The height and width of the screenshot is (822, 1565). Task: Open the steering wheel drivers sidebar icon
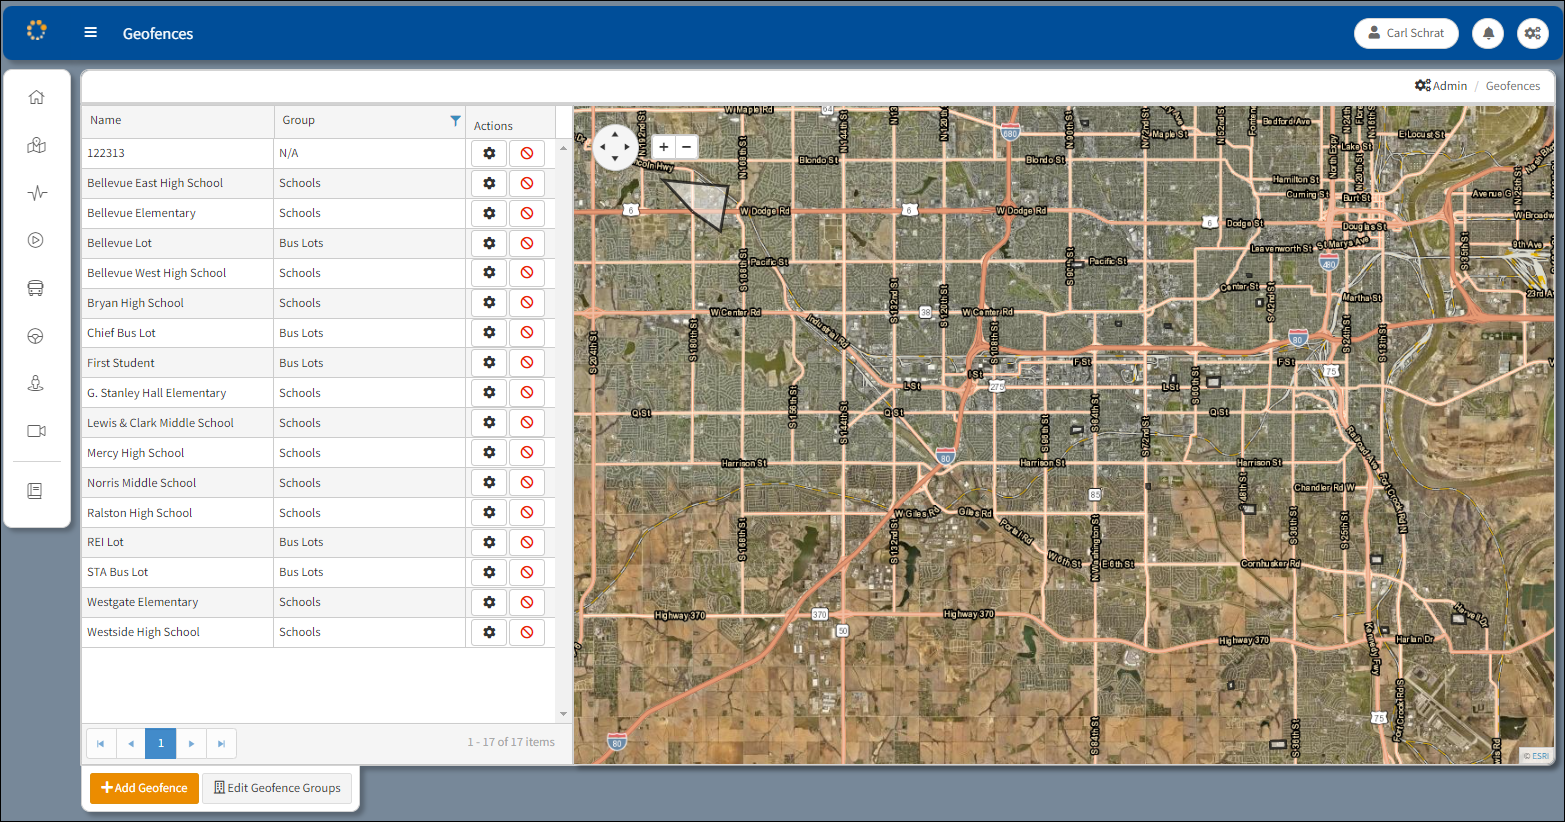tap(36, 336)
